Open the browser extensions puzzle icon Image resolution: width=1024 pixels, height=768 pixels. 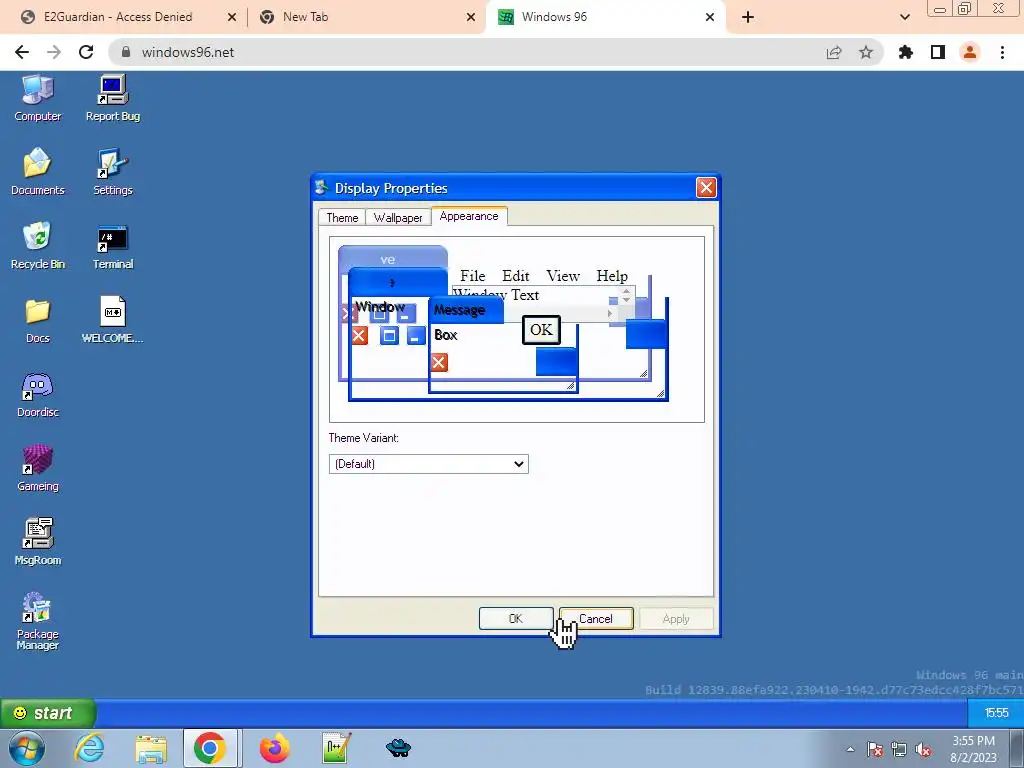point(906,52)
